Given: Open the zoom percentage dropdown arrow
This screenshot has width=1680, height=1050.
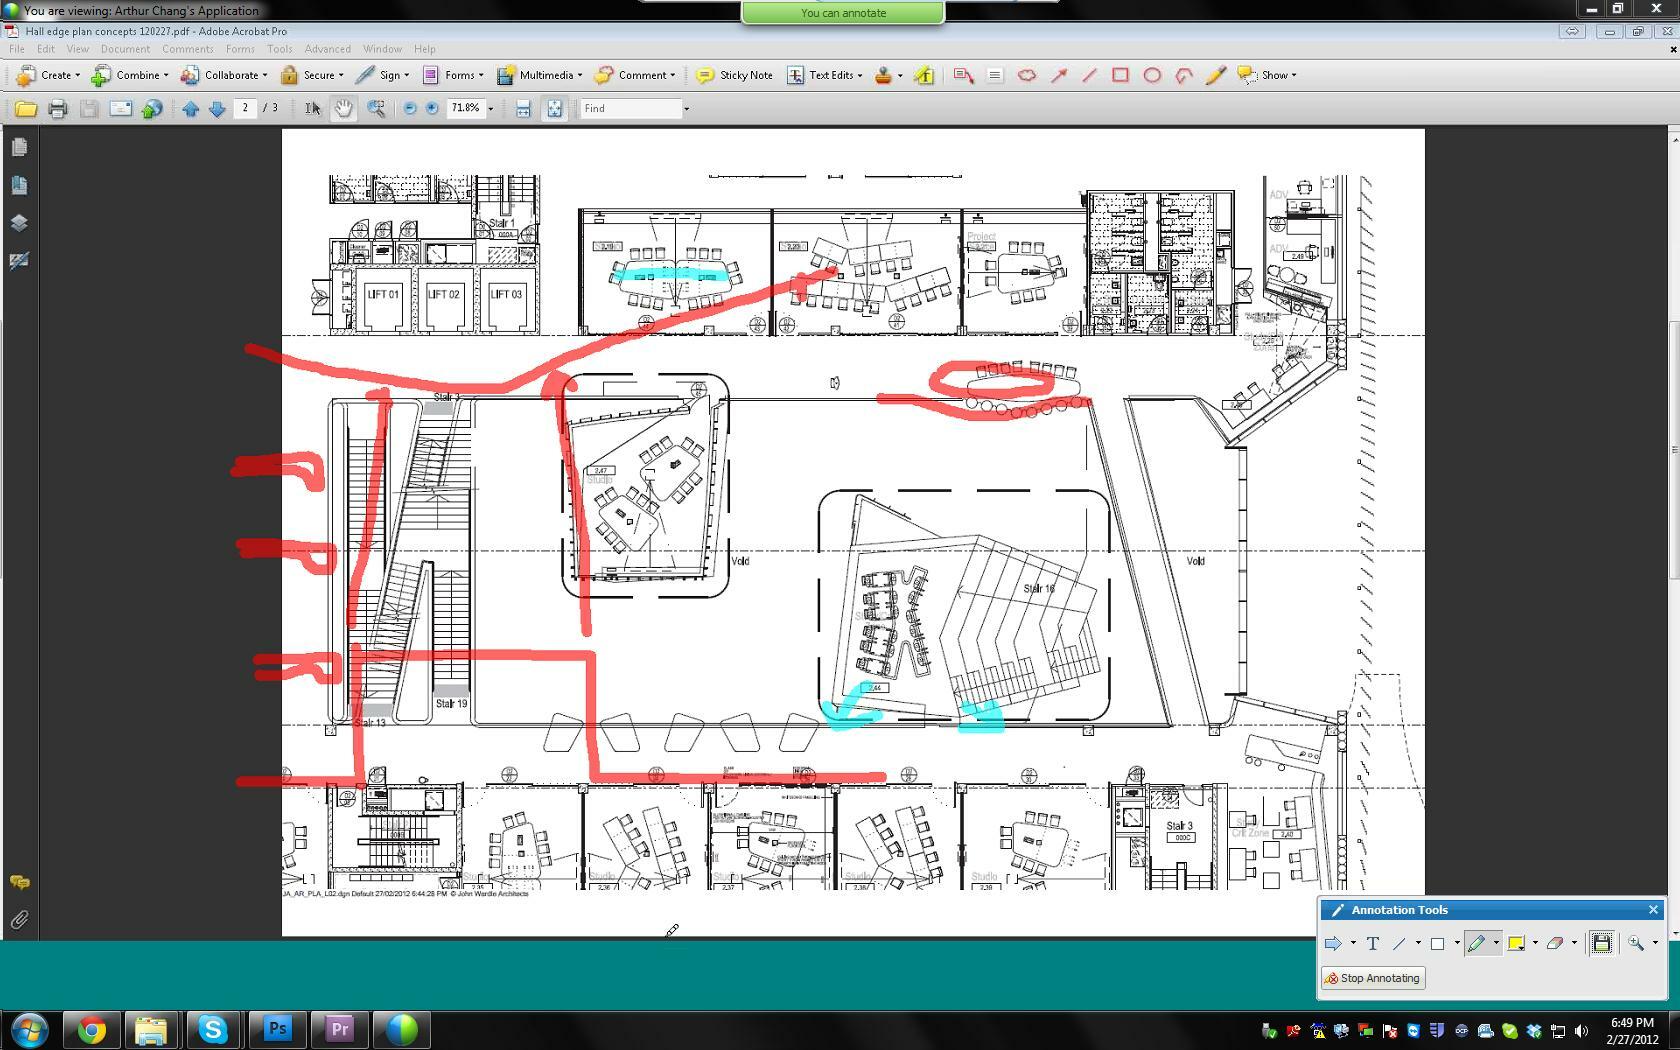Looking at the screenshot, I should pos(490,108).
